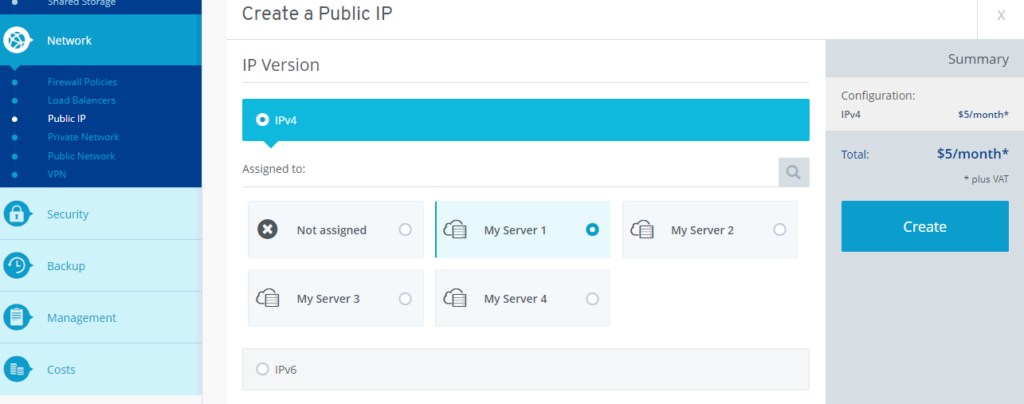Viewport: 1024px width, 404px height.
Task: Click the Costs coins icon
Action: point(17,369)
